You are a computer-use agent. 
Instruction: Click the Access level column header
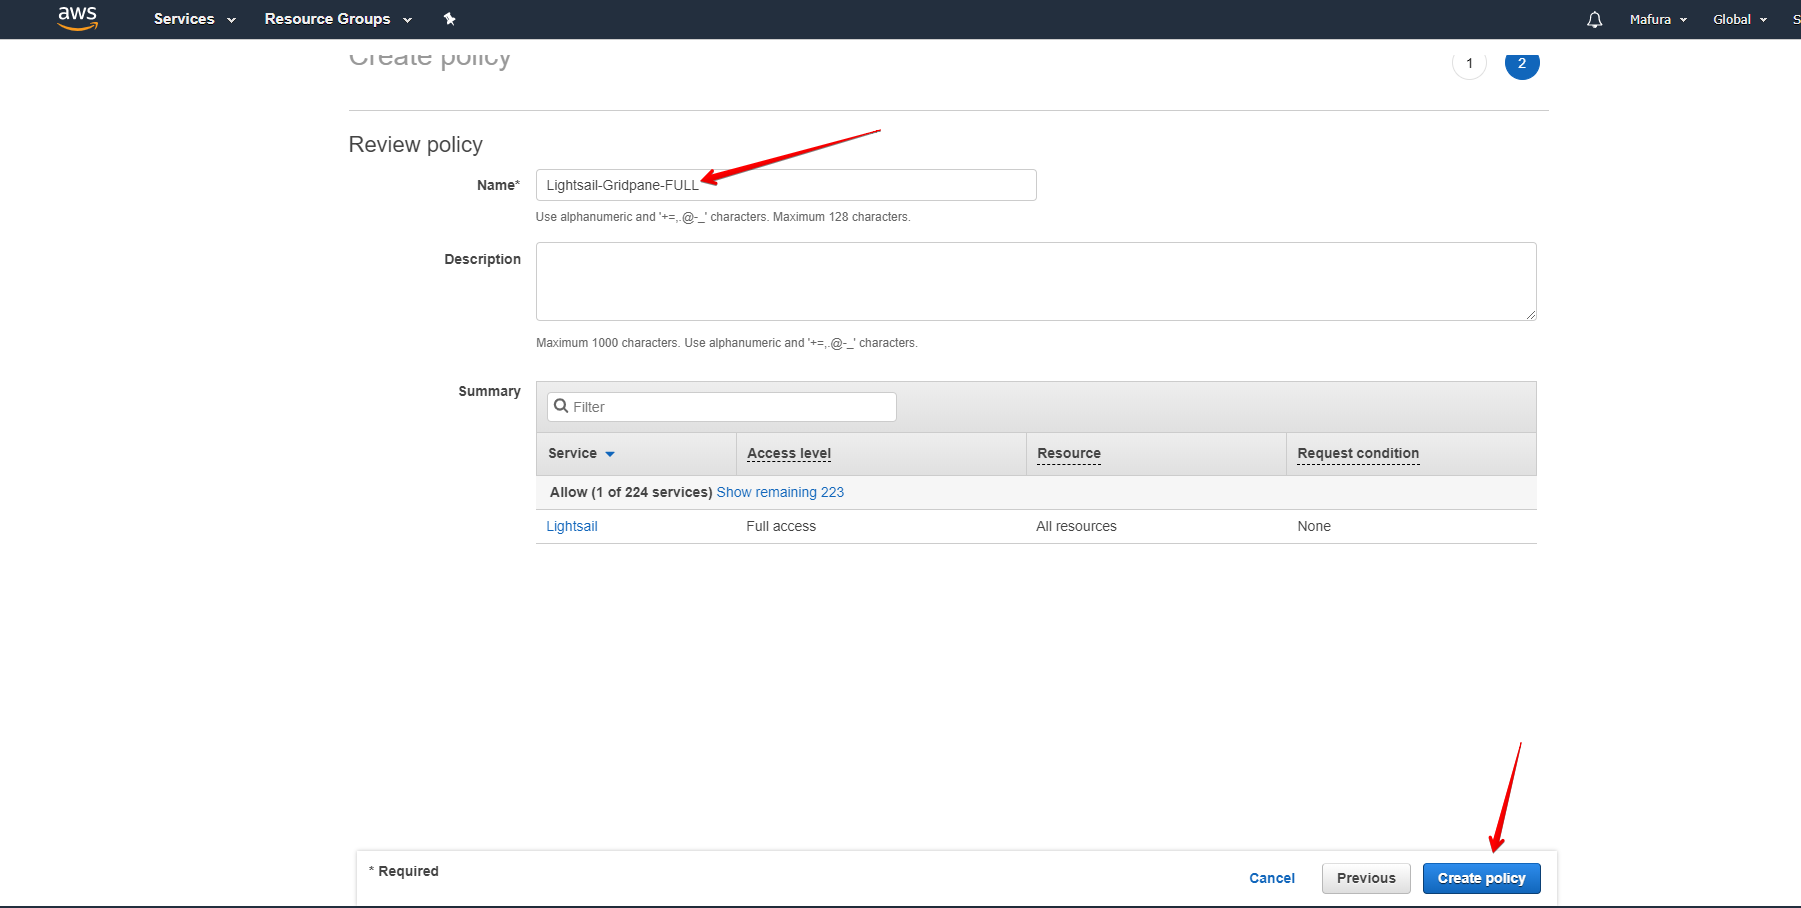pyautogui.click(x=789, y=453)
